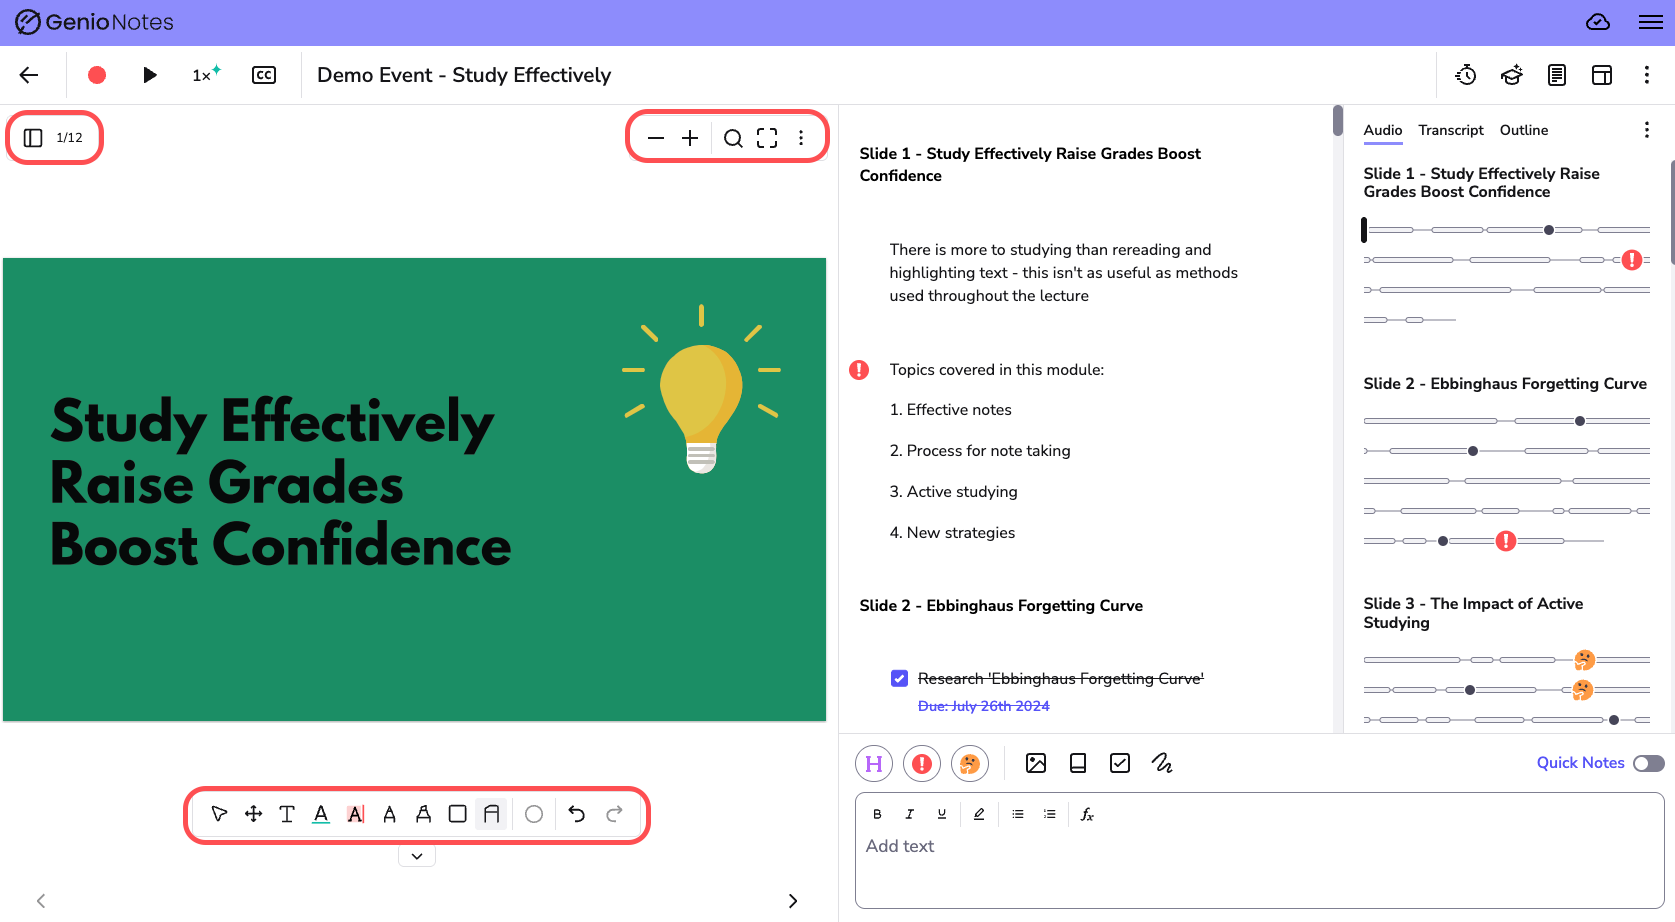This screenshot has height=922, width=1675.
Task: Open the stopwatch timer icon
Action: pyautogui.click(x=1466, y=75)
